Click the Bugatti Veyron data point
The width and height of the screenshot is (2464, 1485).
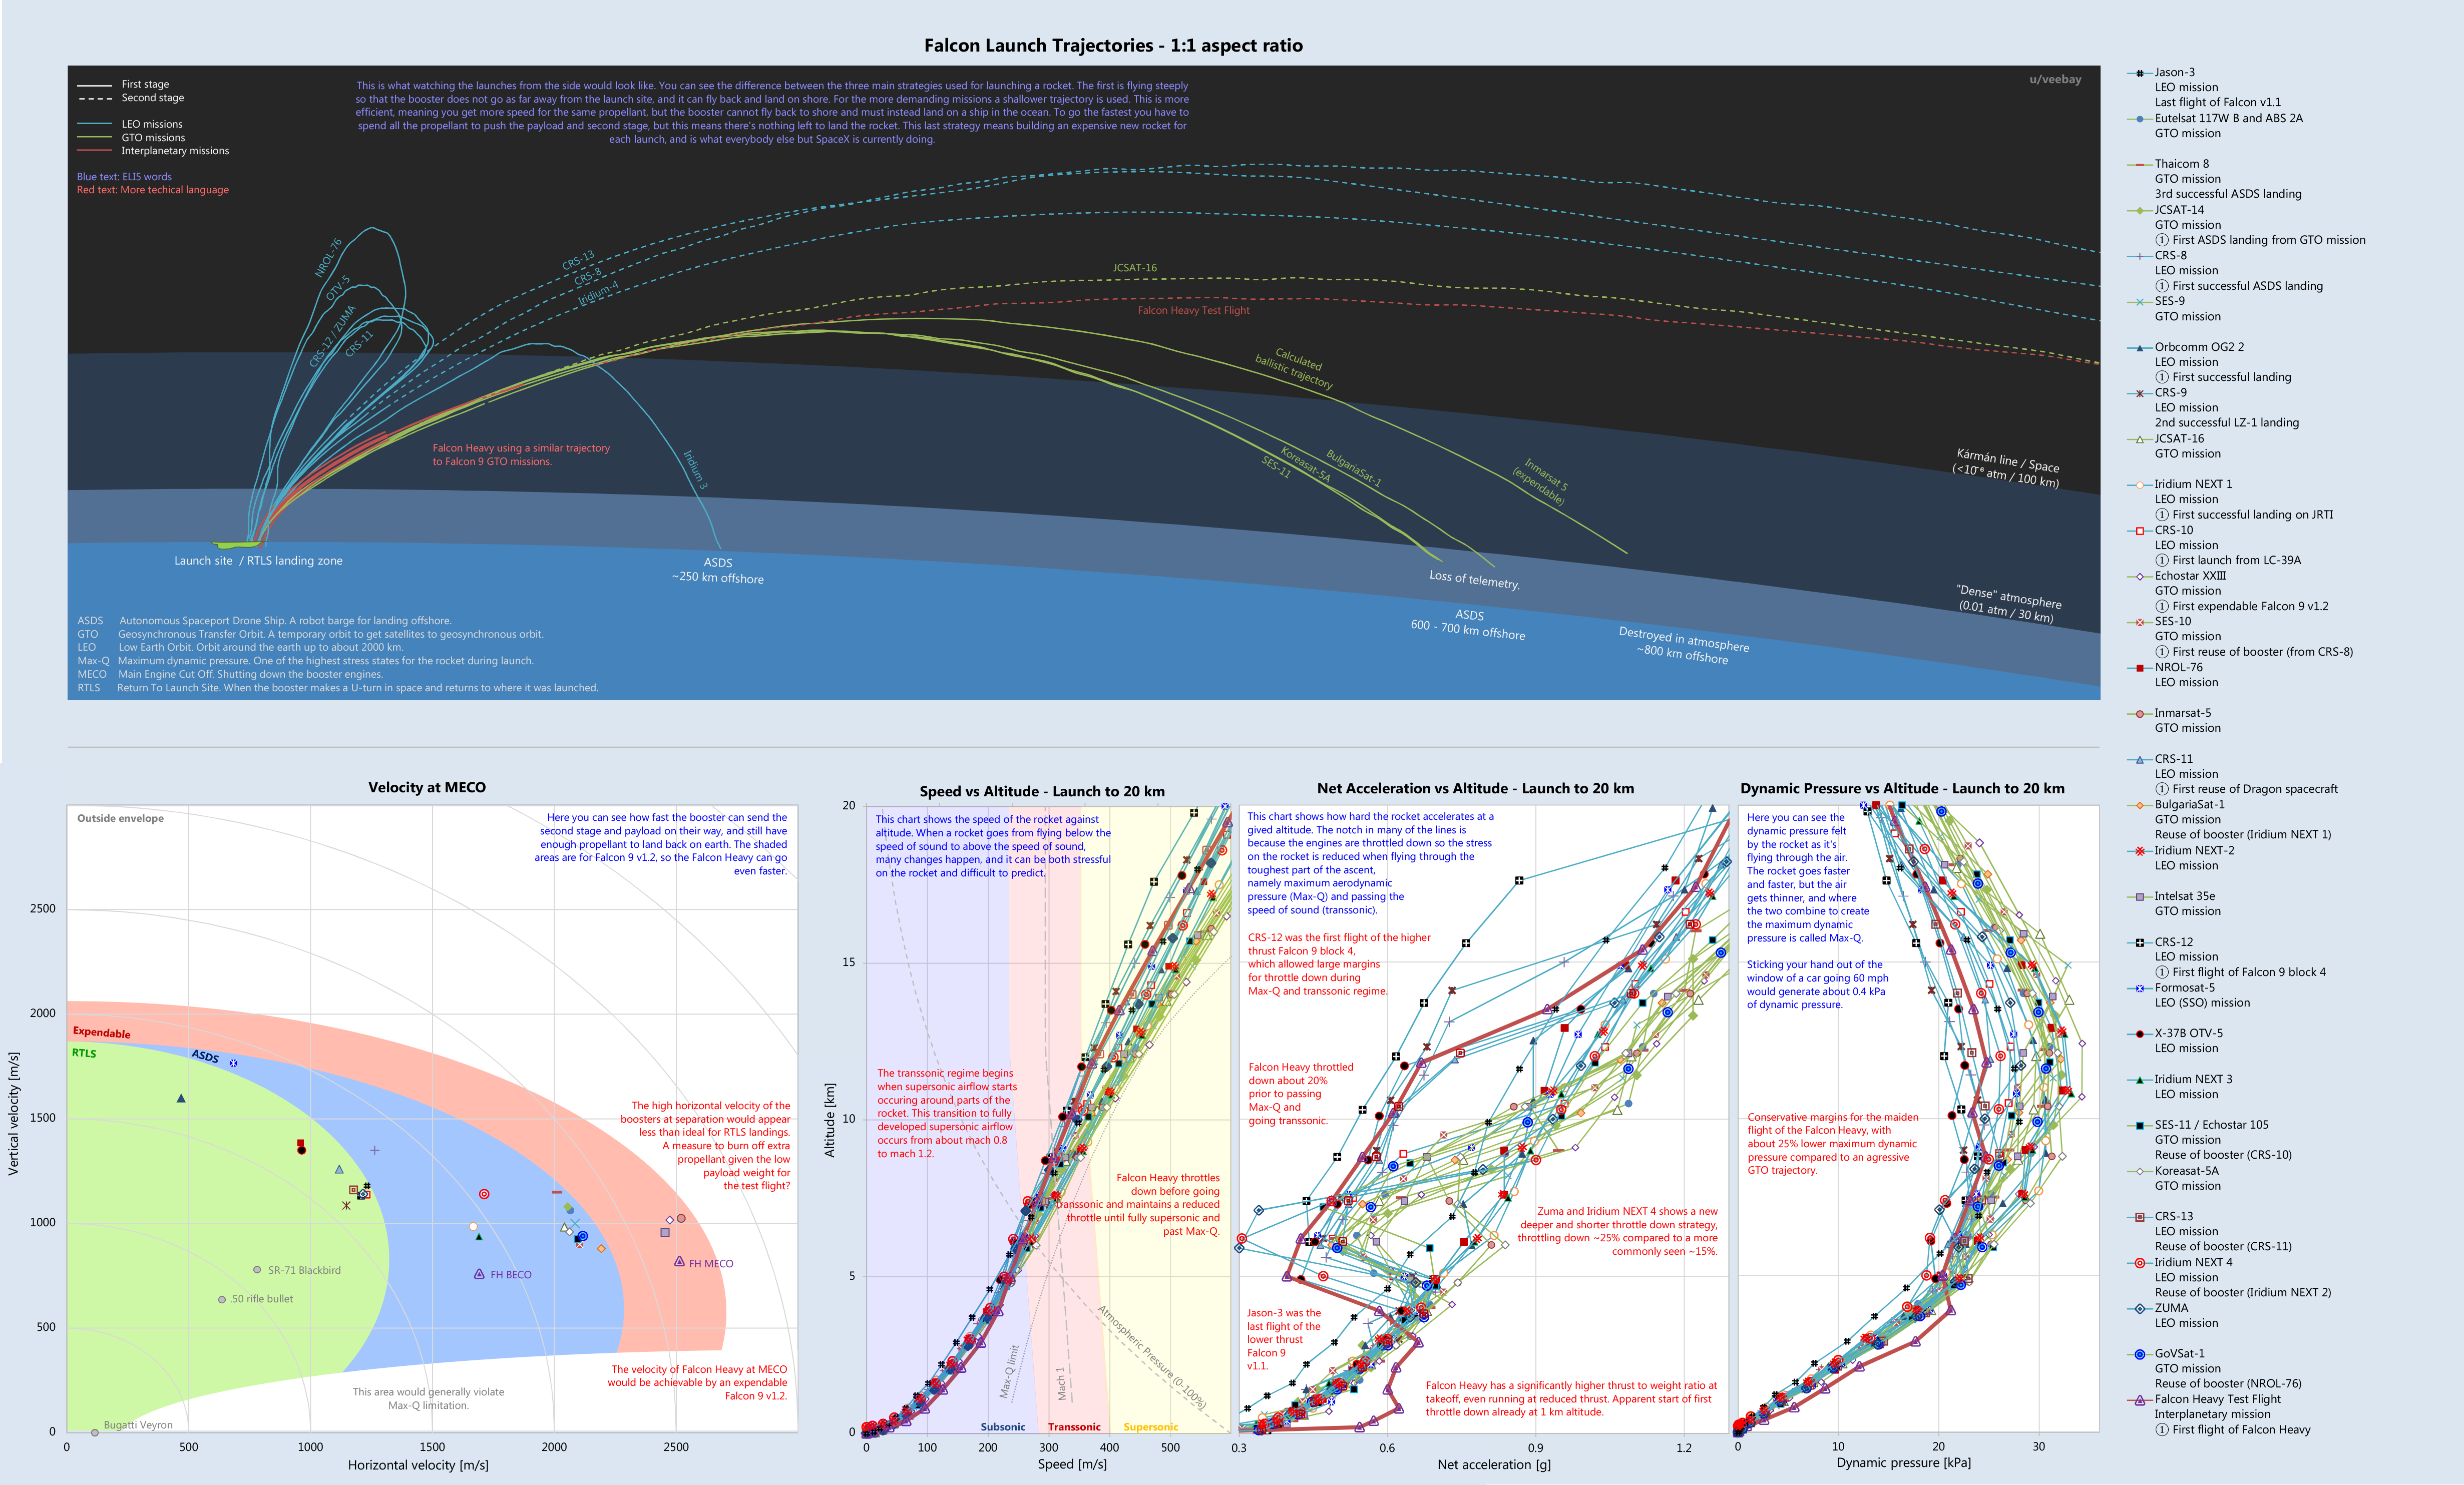95,1432
